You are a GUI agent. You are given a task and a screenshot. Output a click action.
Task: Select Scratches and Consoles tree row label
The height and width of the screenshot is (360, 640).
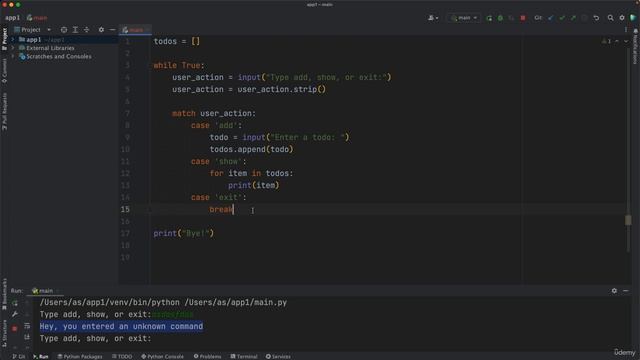(59, 56)
